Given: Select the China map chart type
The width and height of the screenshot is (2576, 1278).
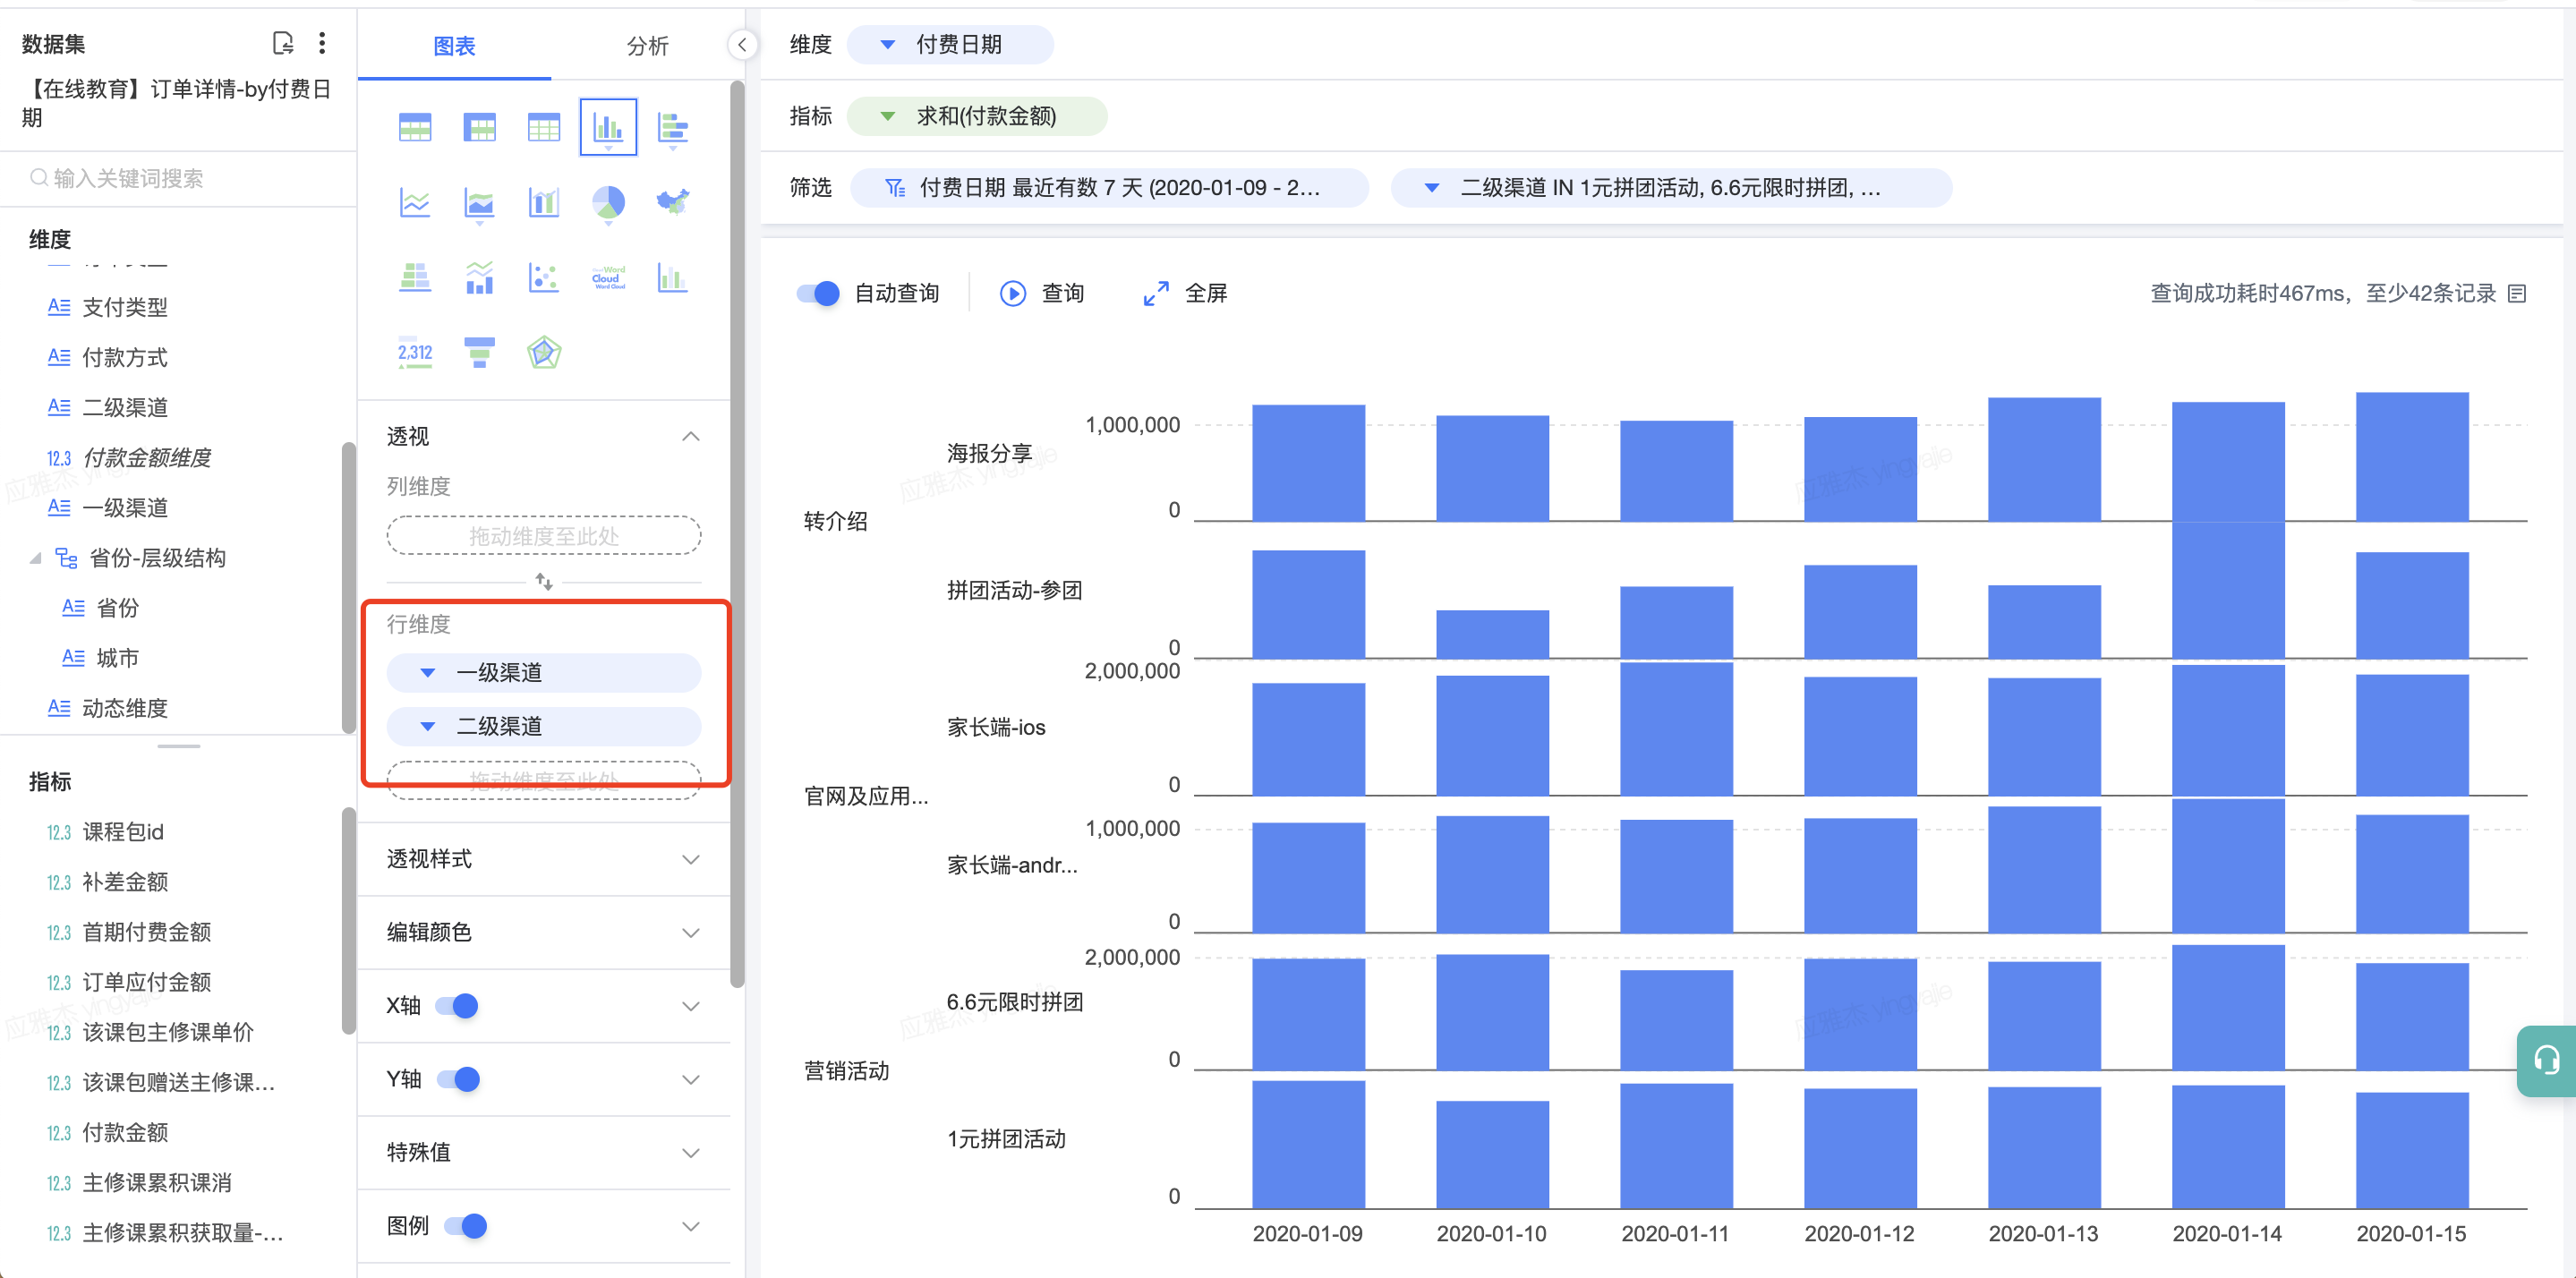Looking at the screenshot, I should [x=672, y=202].
